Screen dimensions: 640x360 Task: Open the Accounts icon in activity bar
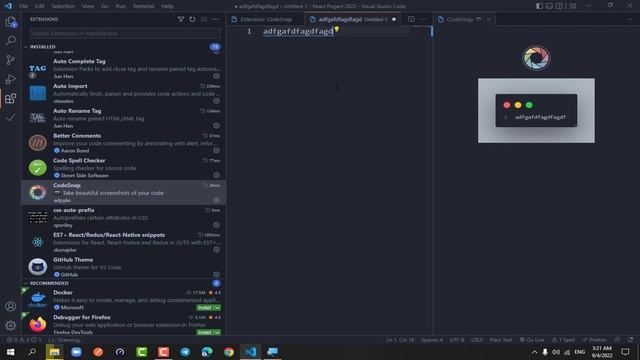click(x=11, y=306)
